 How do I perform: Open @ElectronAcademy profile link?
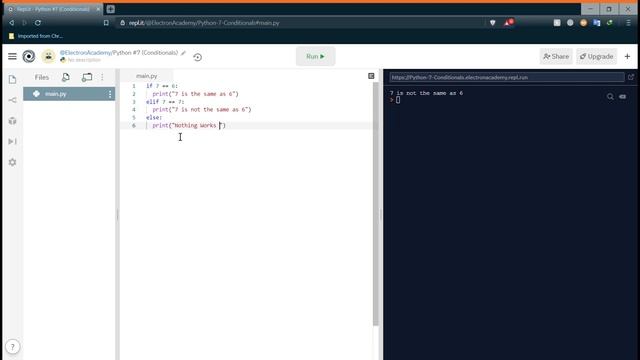coord(85,53)
